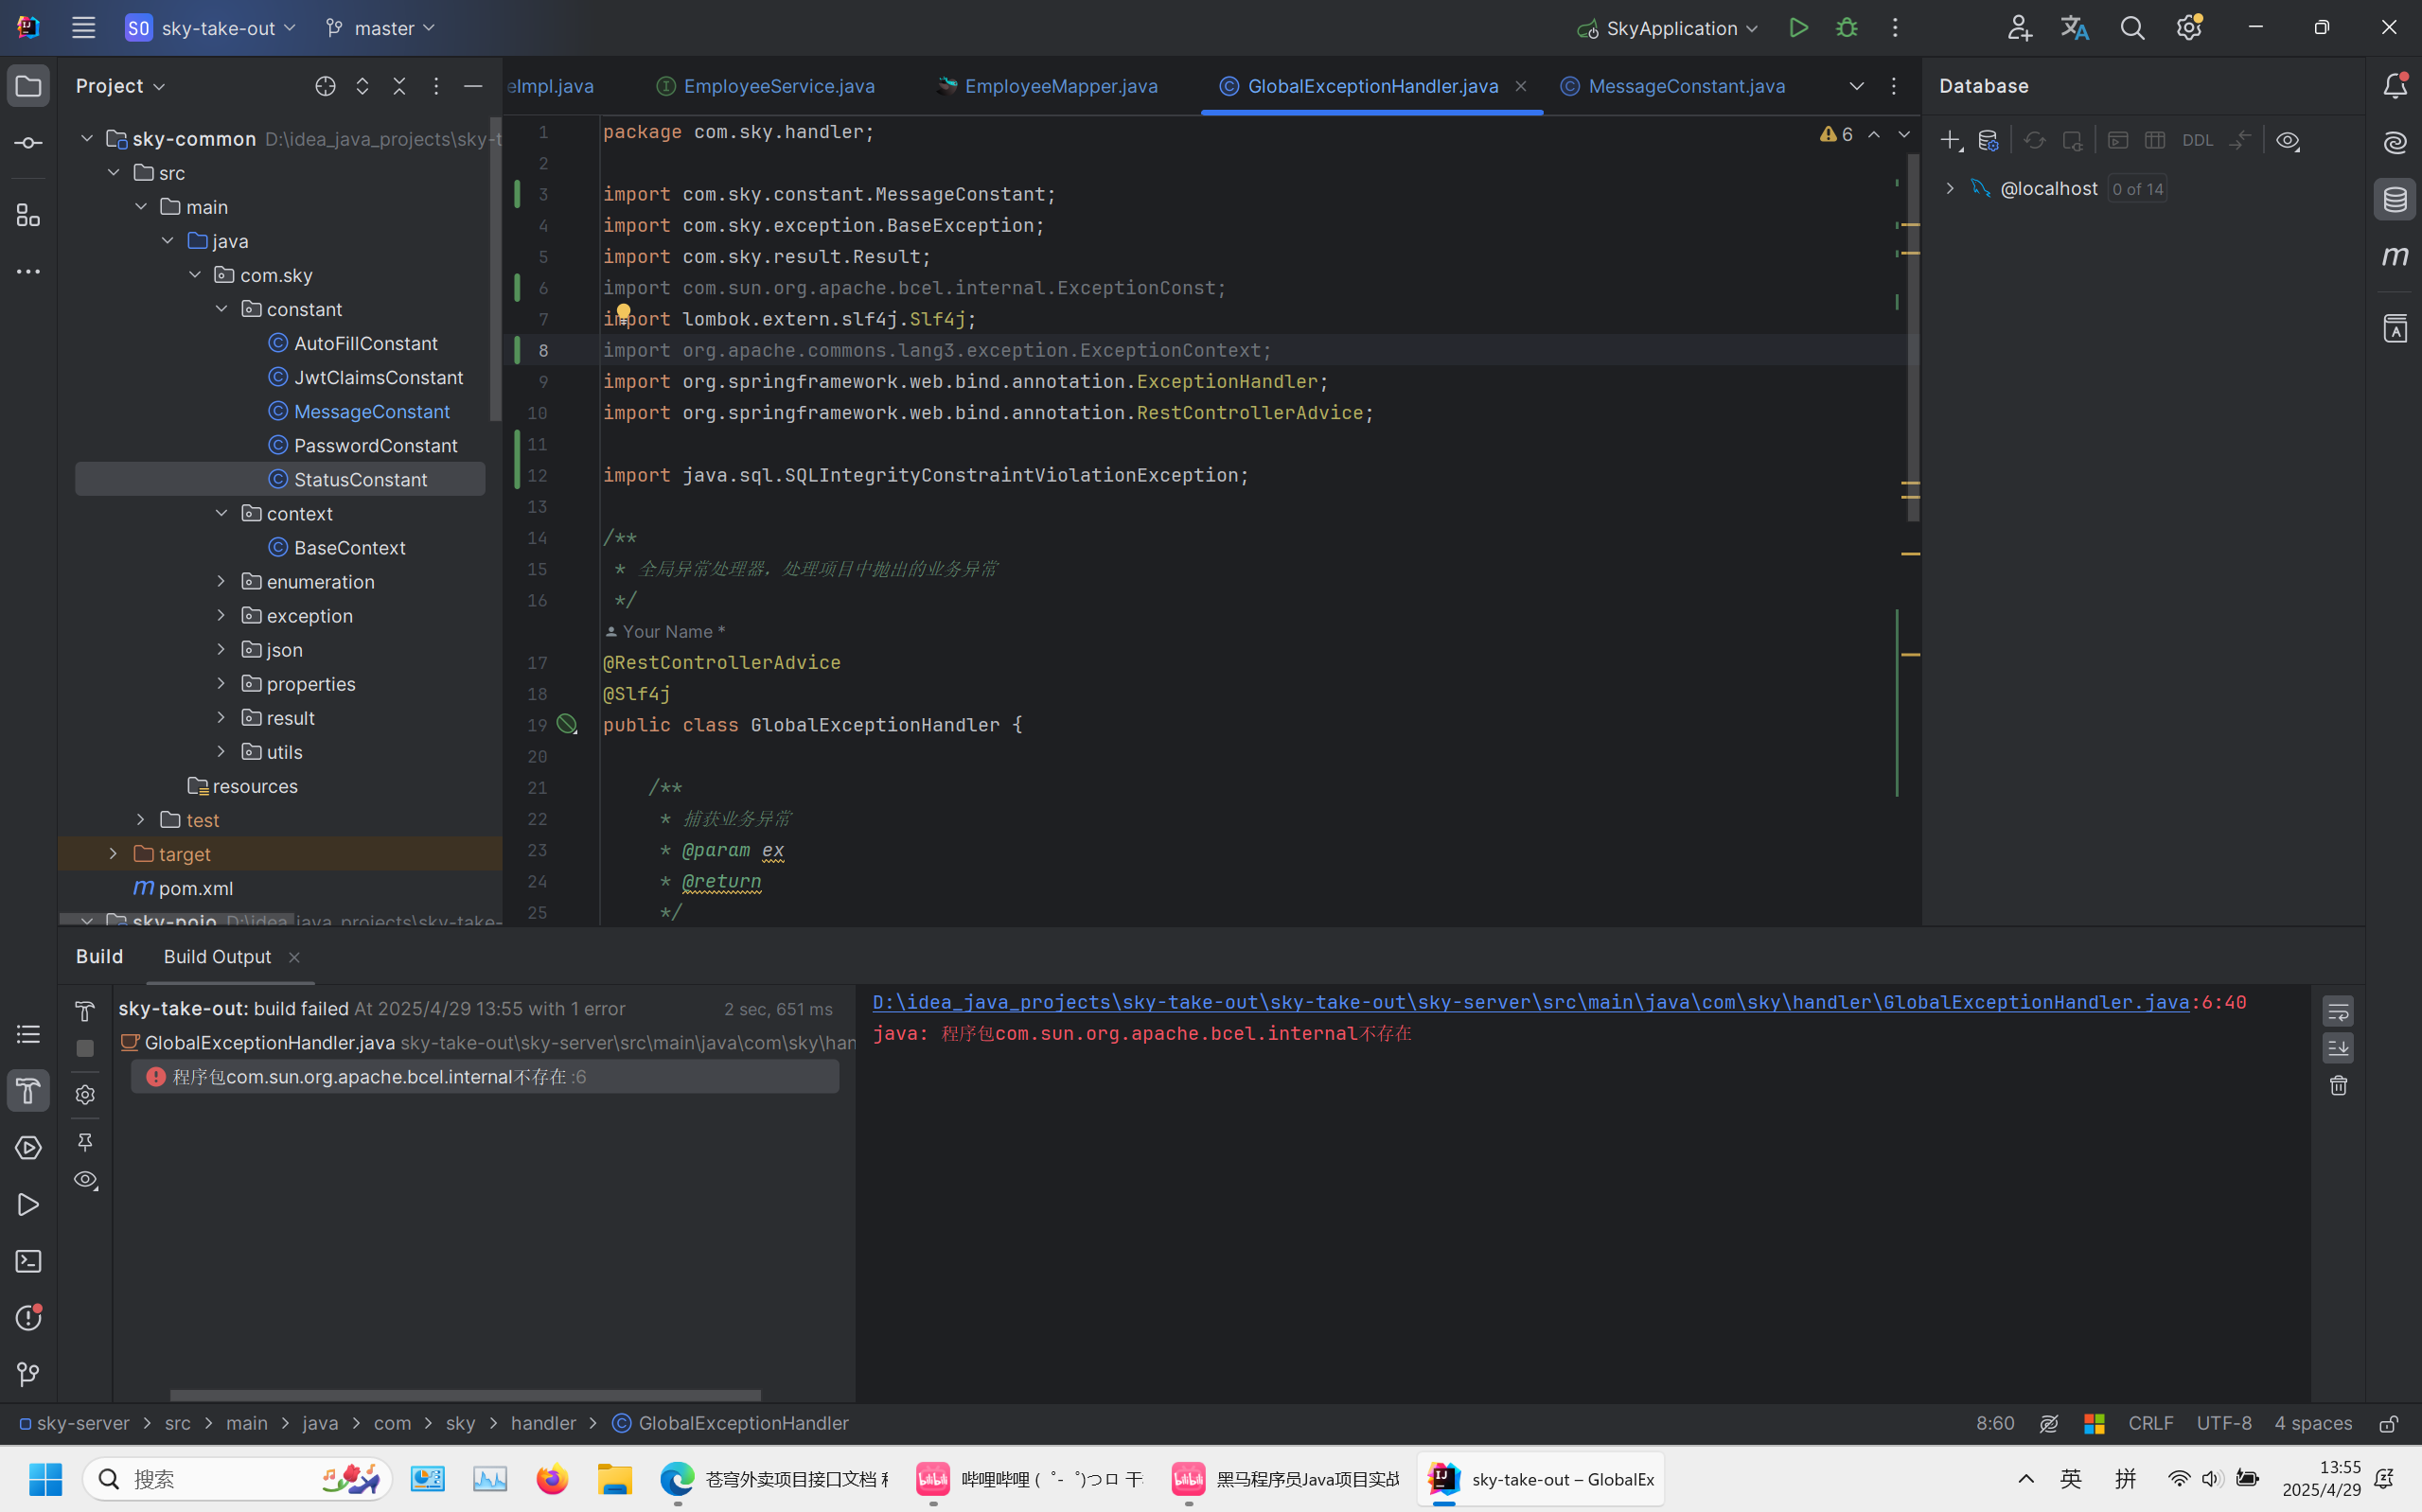Clear build output with the trash icon
The image size is (2422, 1512).
pos(2338,1085)
